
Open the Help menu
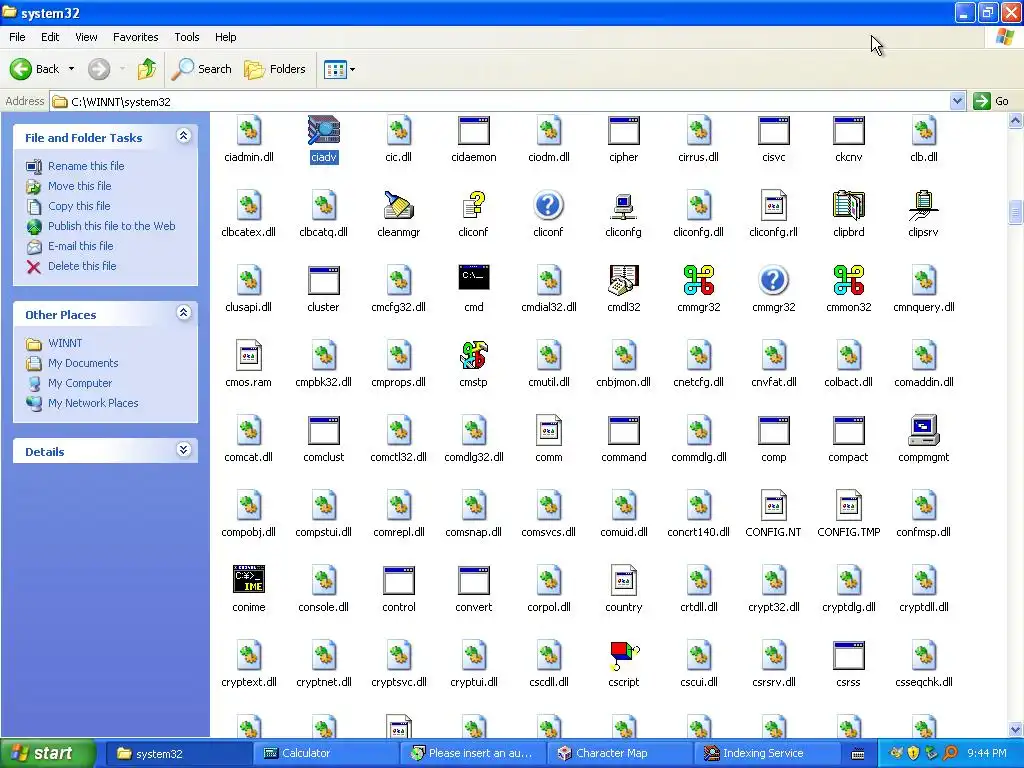pyautogui.click(x=226, y=37)
